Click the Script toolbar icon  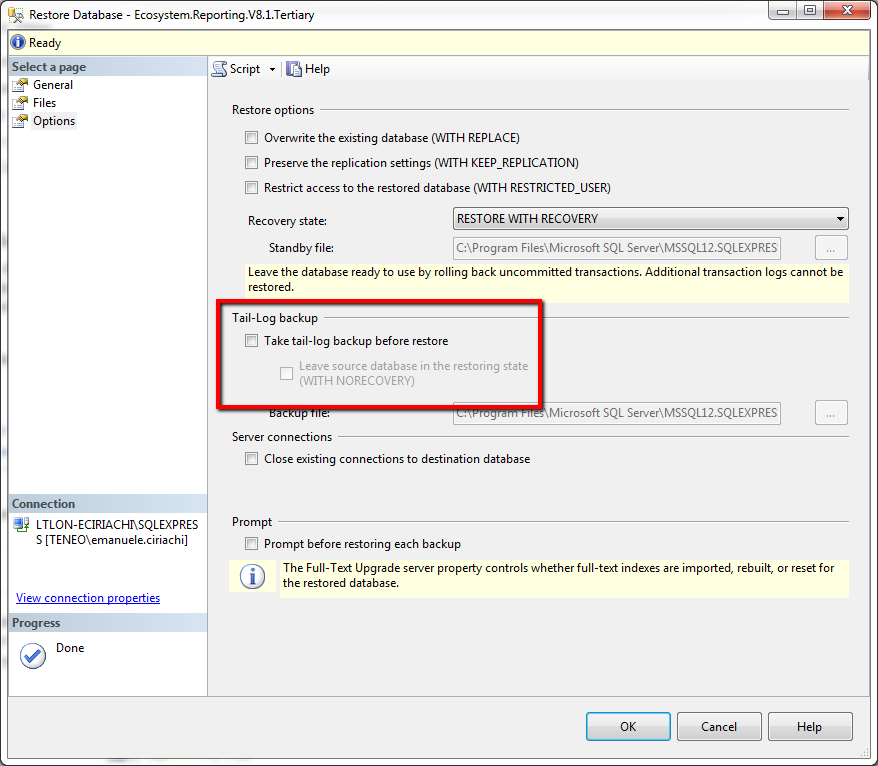coord(220,69)
